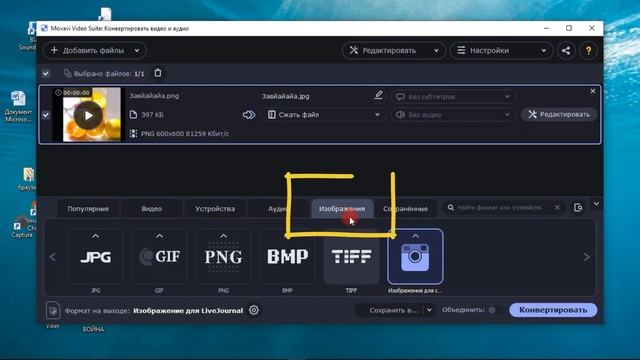Select TIFF format tile
This screenshot has height=360, width=640.
(351, 257)
